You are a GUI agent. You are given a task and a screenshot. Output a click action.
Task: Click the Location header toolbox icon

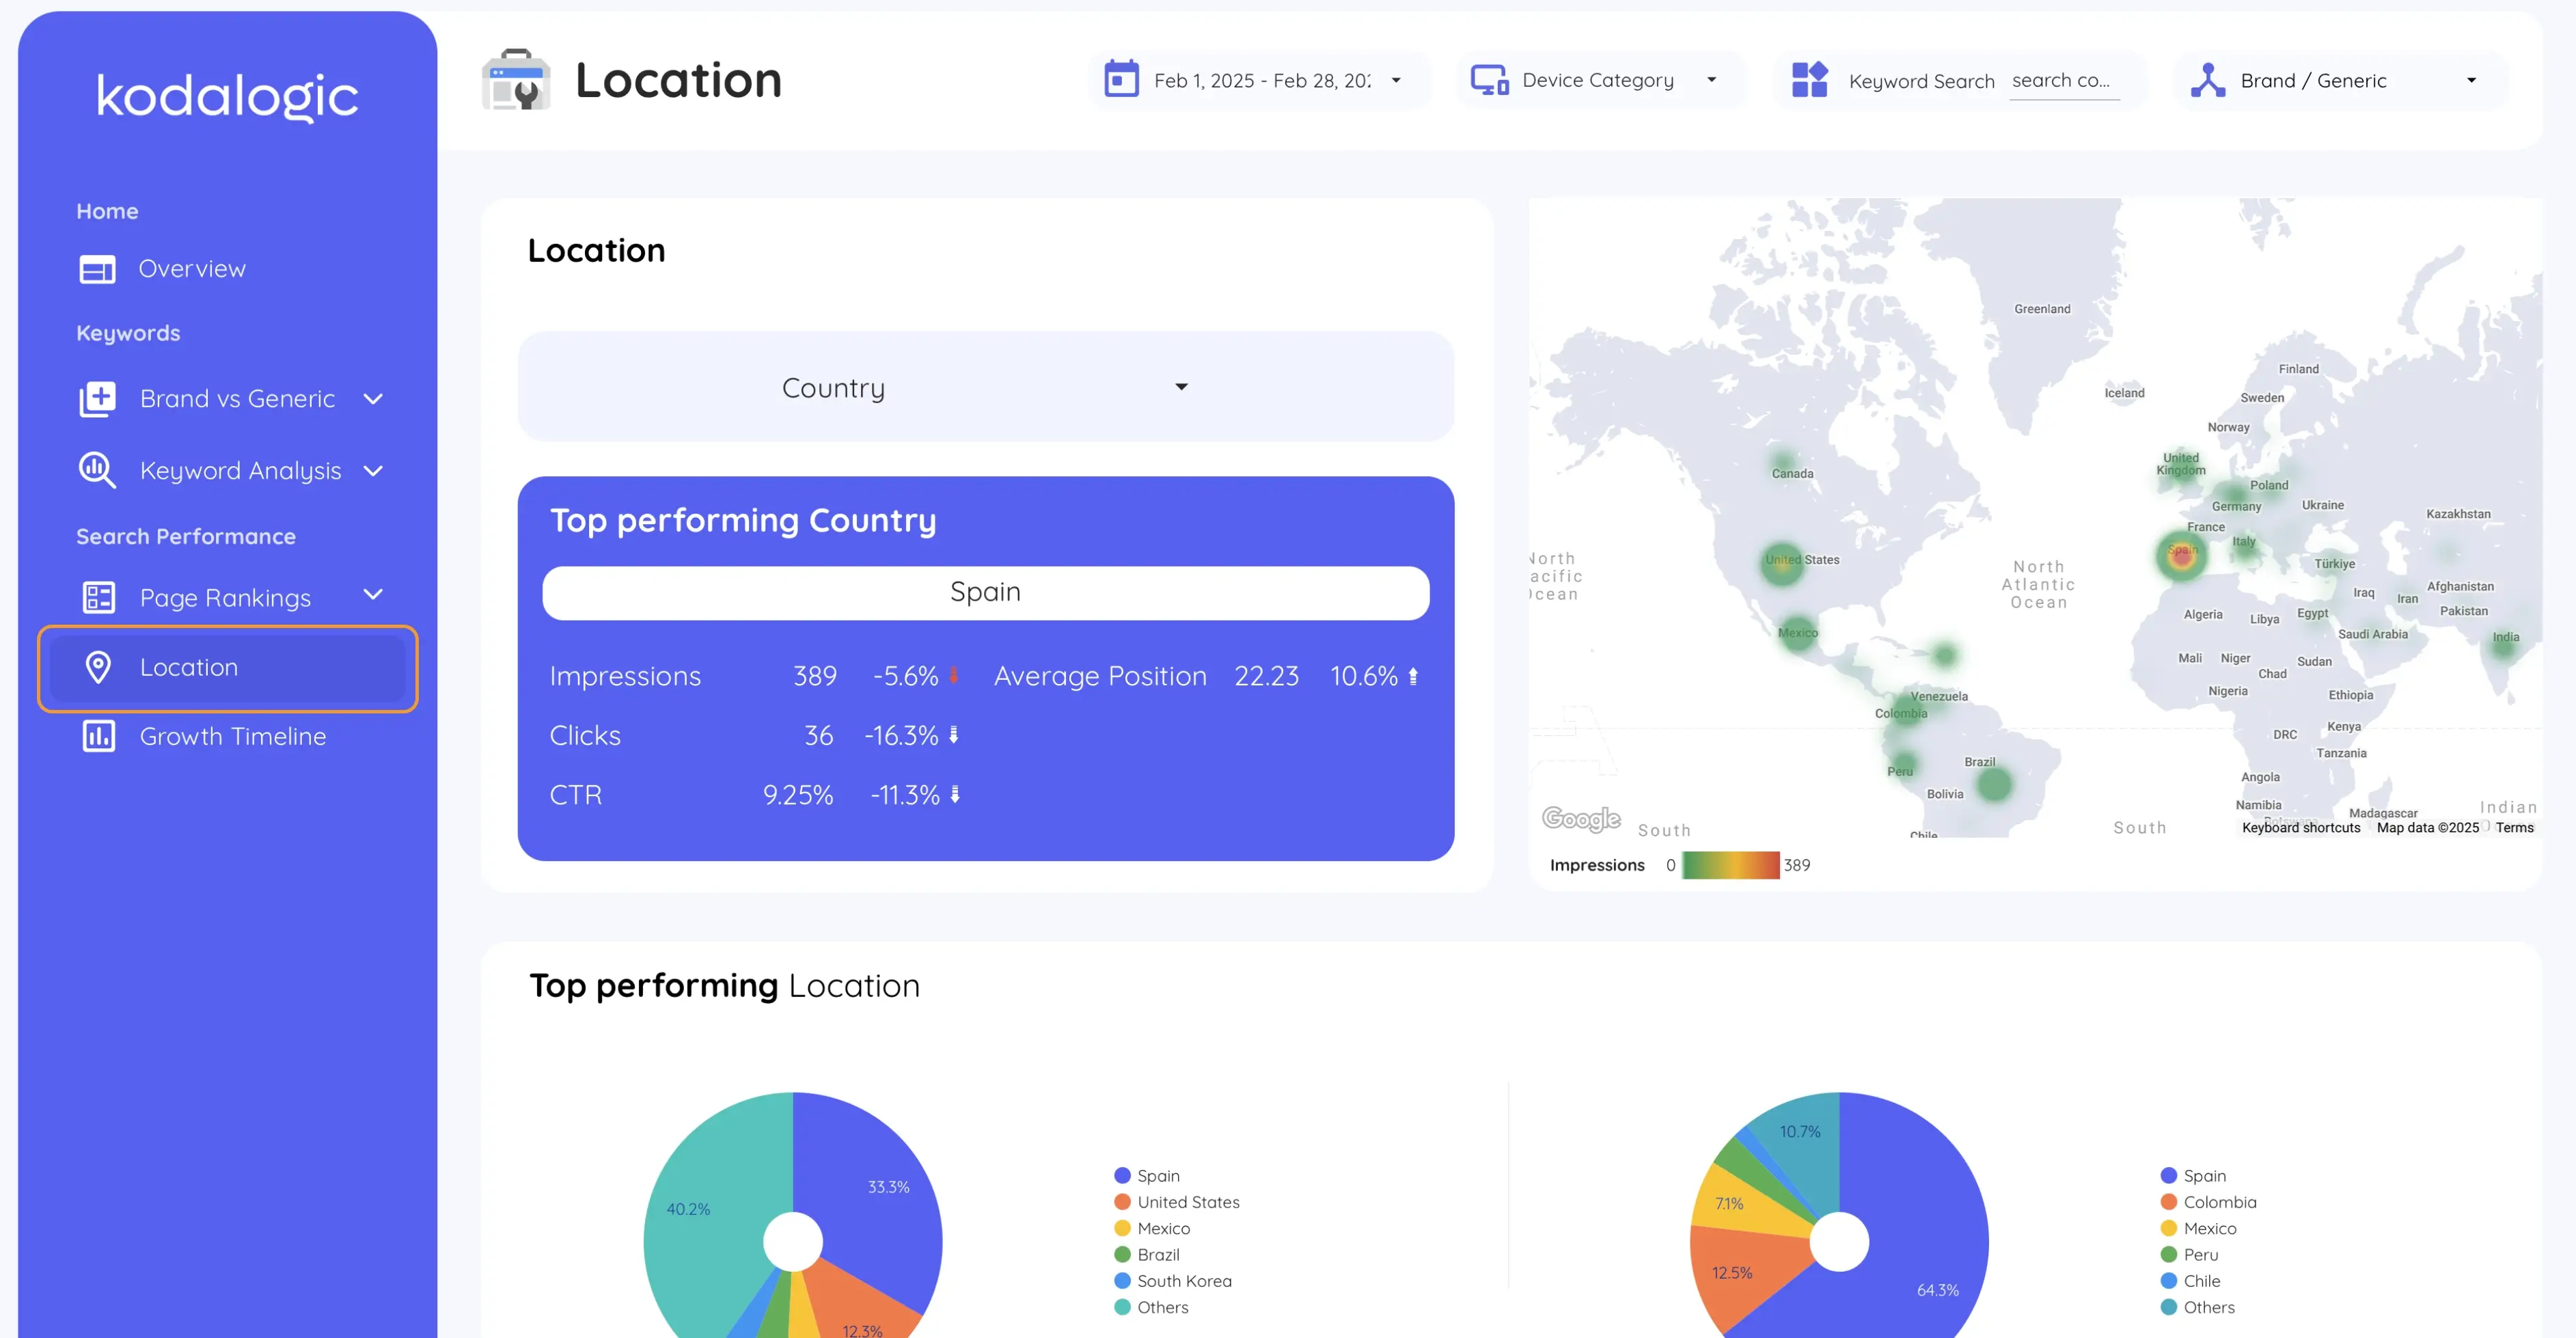pyautogui.click(x=516, y=80)
